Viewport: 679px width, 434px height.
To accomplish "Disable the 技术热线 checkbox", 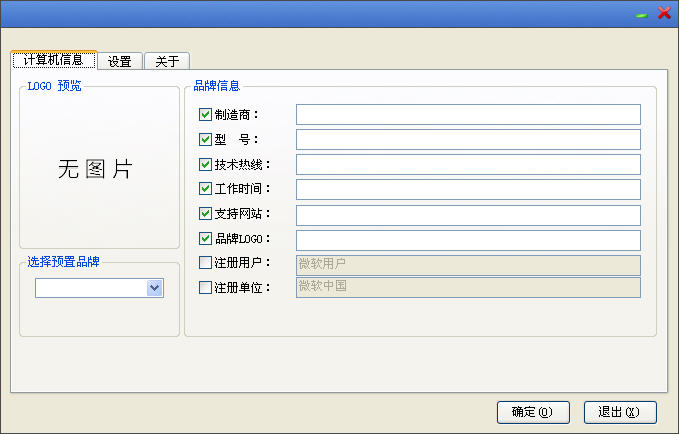I will (x=206, y=165).
